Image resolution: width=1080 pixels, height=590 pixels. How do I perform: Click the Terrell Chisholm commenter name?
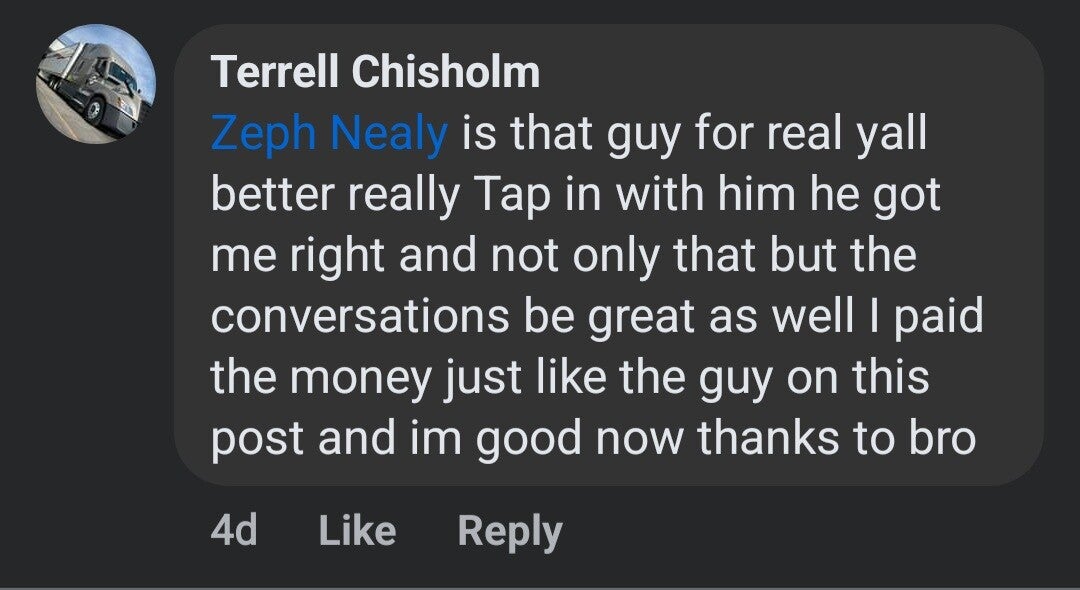(x=375, y=72)
